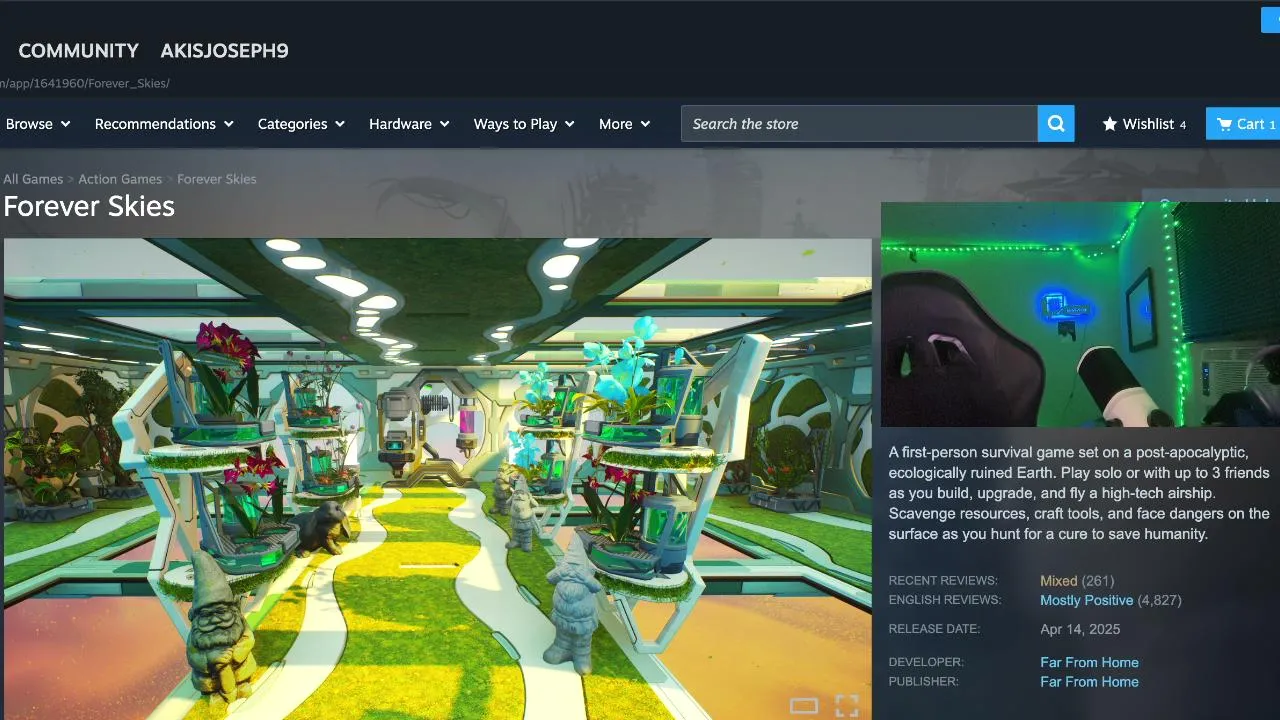Click the RELEASE DATE label

coord(935,629)
